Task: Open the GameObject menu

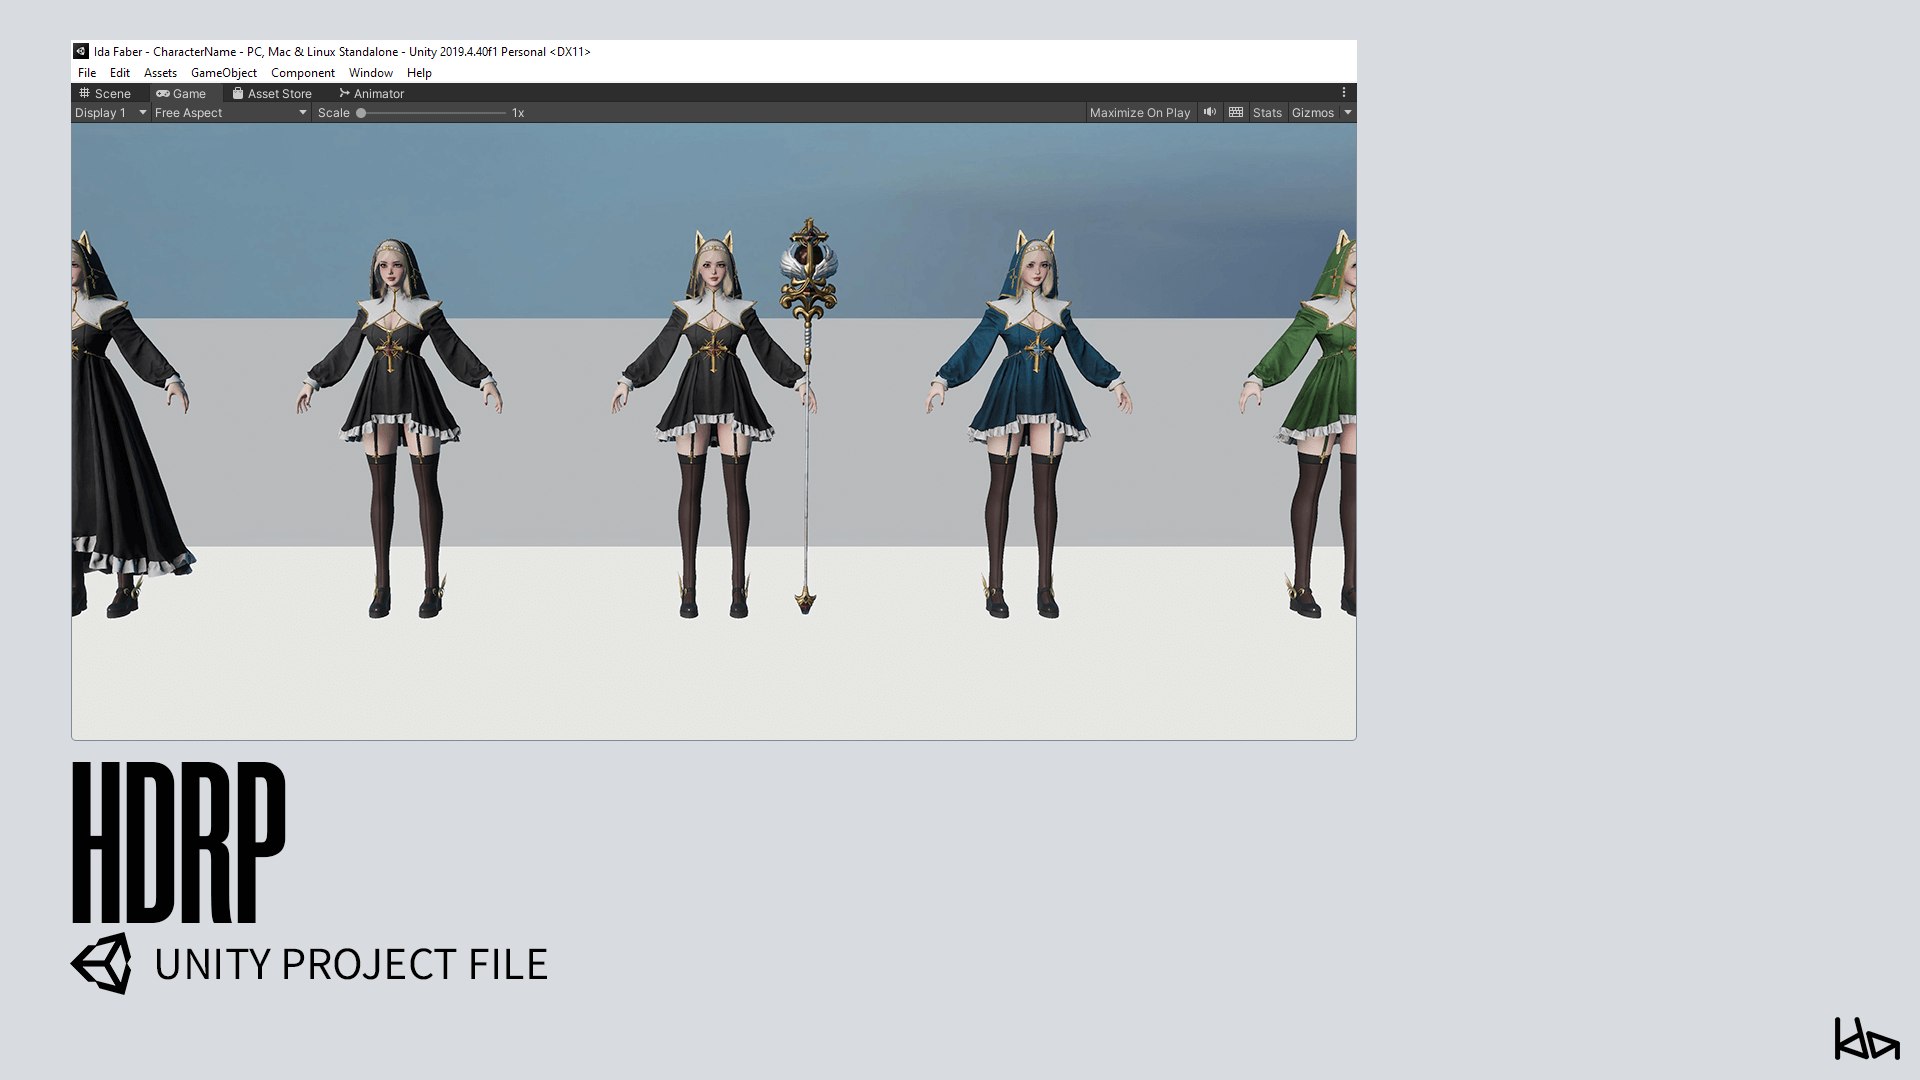Action: point(223,73)
